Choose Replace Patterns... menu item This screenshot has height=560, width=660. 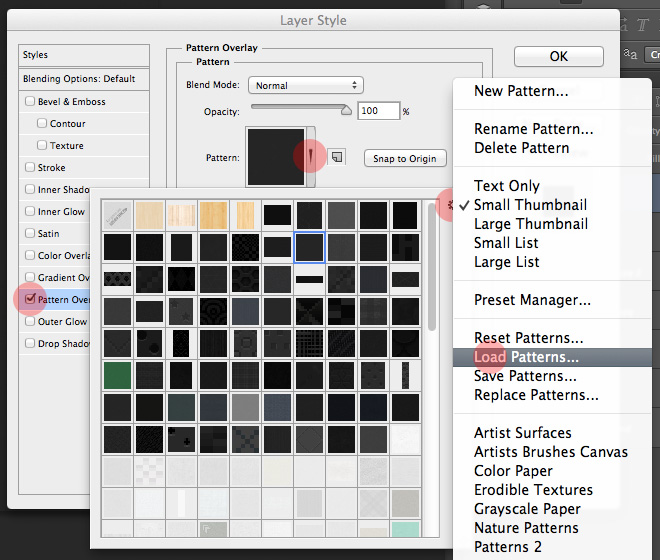(536, 395)
